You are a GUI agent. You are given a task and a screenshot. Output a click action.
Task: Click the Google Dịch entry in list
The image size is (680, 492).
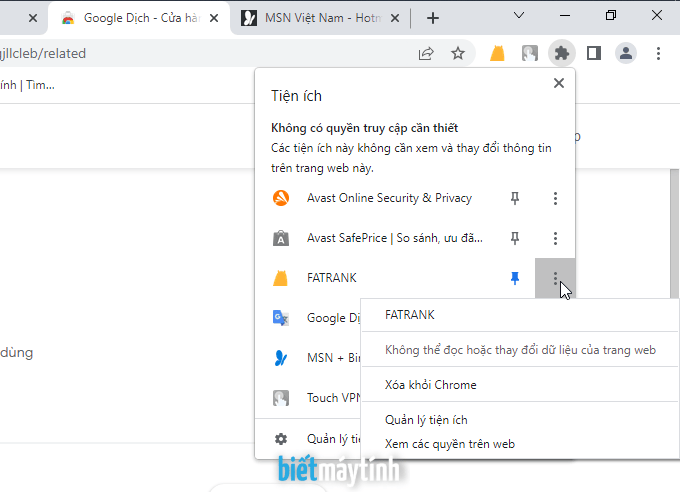[x=333, y=318]
